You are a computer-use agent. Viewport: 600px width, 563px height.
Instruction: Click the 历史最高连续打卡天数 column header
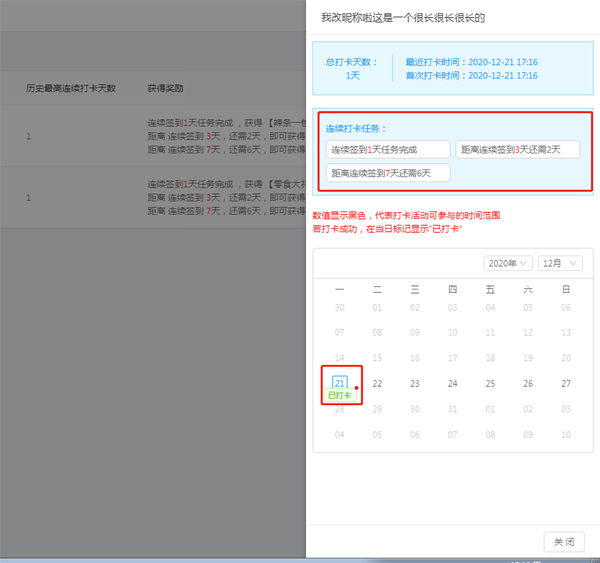71,88
